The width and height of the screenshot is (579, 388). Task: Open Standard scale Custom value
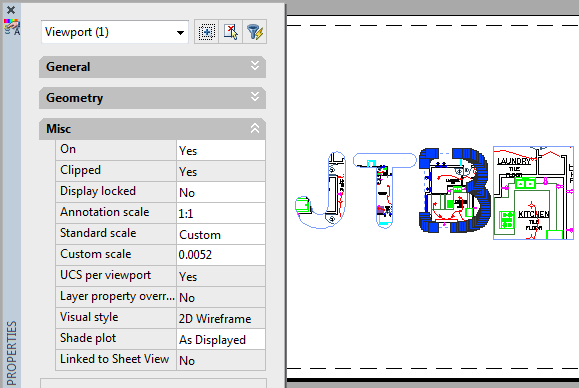pos(221,234)
